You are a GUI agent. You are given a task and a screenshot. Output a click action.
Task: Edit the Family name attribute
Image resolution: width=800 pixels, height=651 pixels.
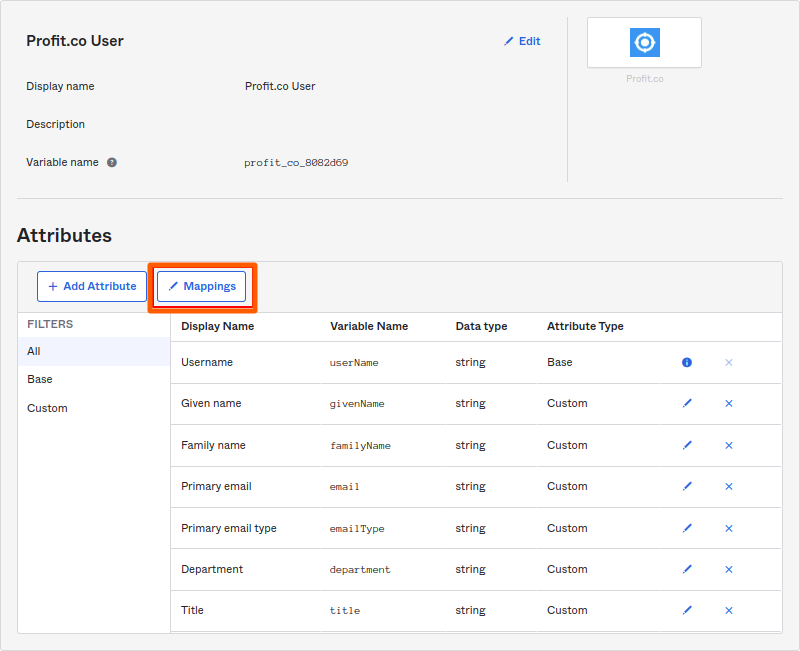pos(687,445)
